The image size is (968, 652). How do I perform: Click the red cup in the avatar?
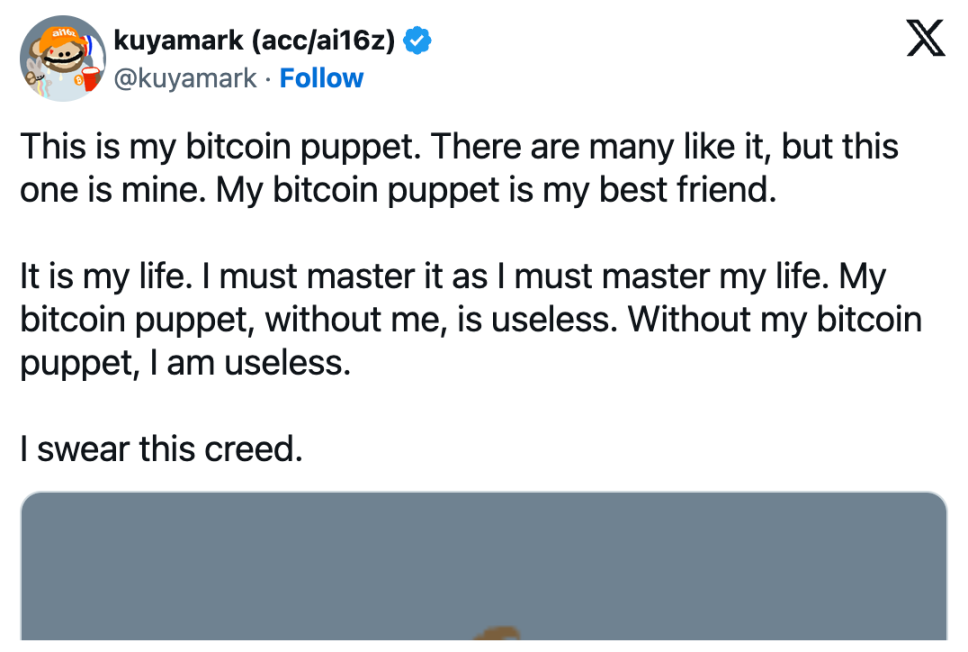[92, 77]
